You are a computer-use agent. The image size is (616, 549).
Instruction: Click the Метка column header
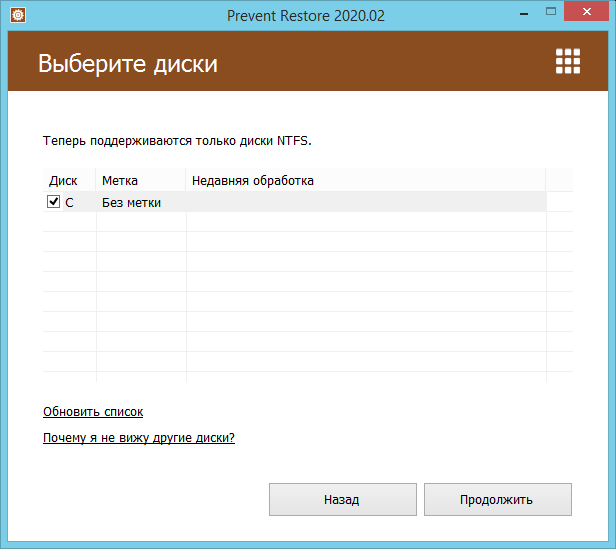[141, 180]
